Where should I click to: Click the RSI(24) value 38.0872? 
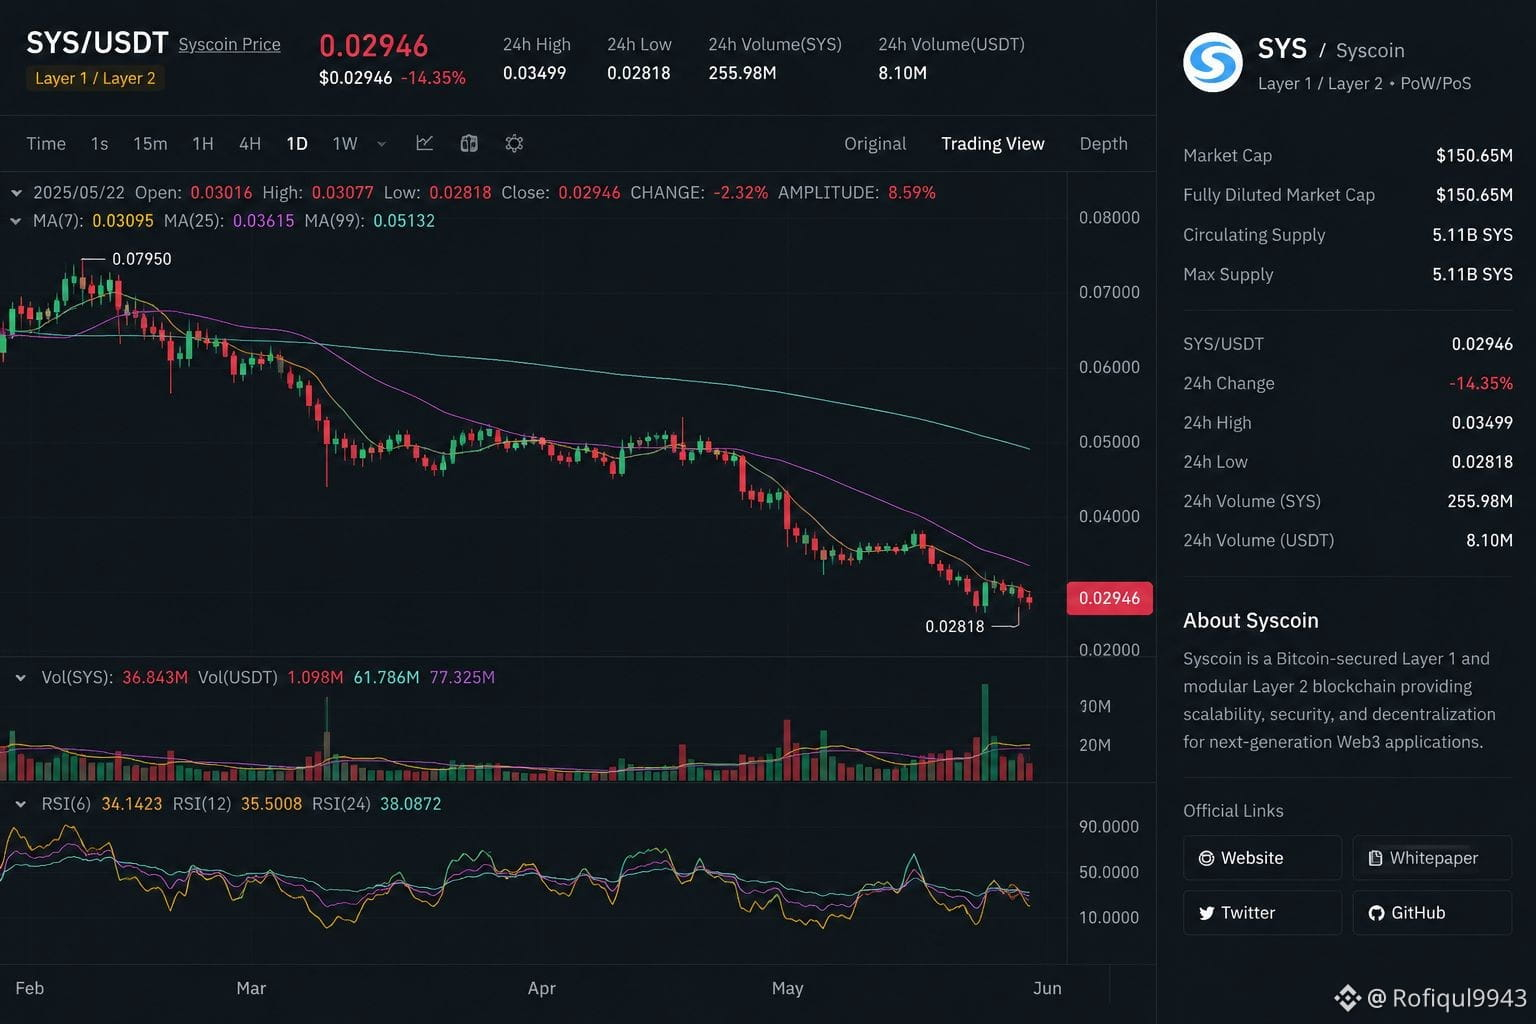pyautogui.click(x=411, y=804)
